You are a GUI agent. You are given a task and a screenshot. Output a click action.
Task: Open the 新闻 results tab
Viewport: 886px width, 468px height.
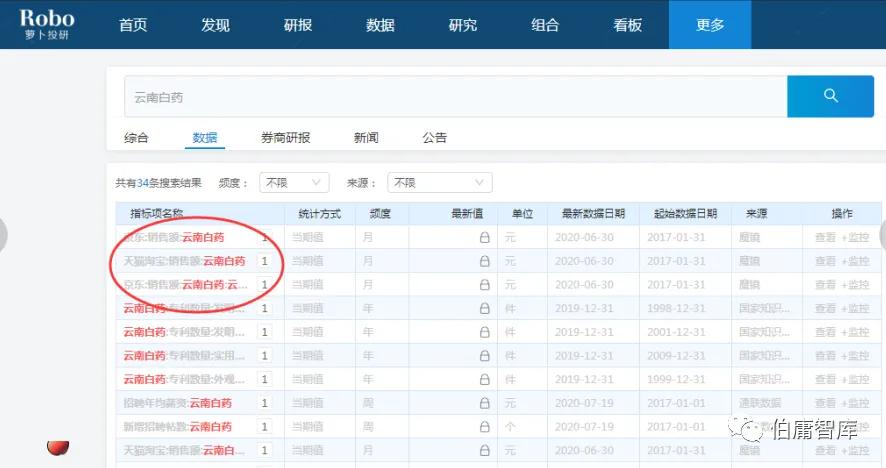[x=366, y=137]
